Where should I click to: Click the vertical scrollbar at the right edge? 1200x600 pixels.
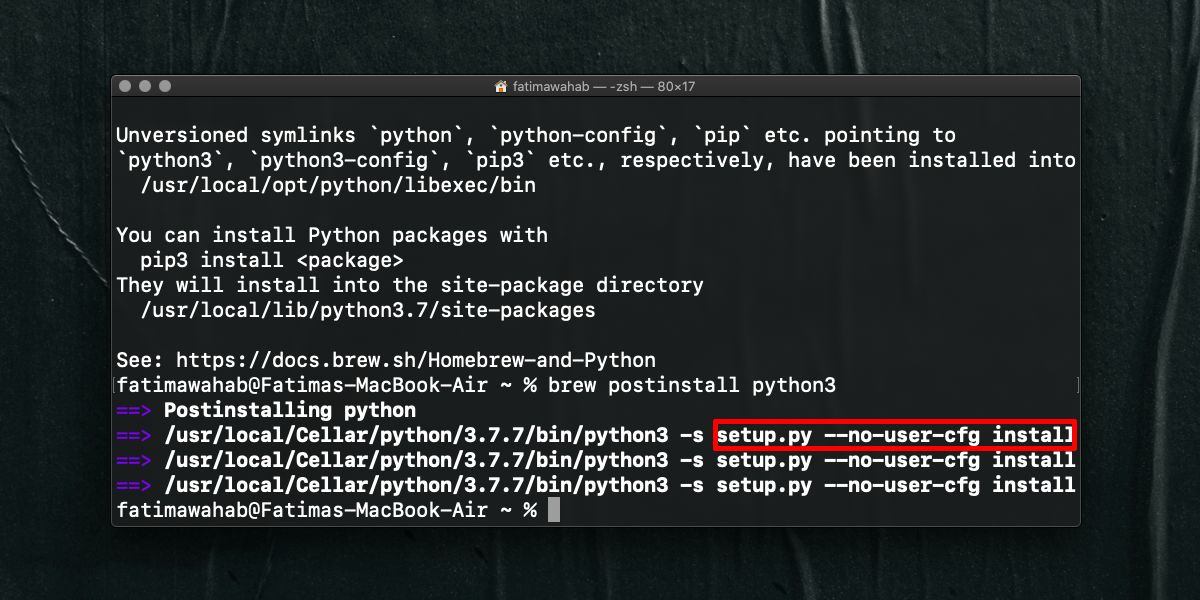tap(1077, 385)
